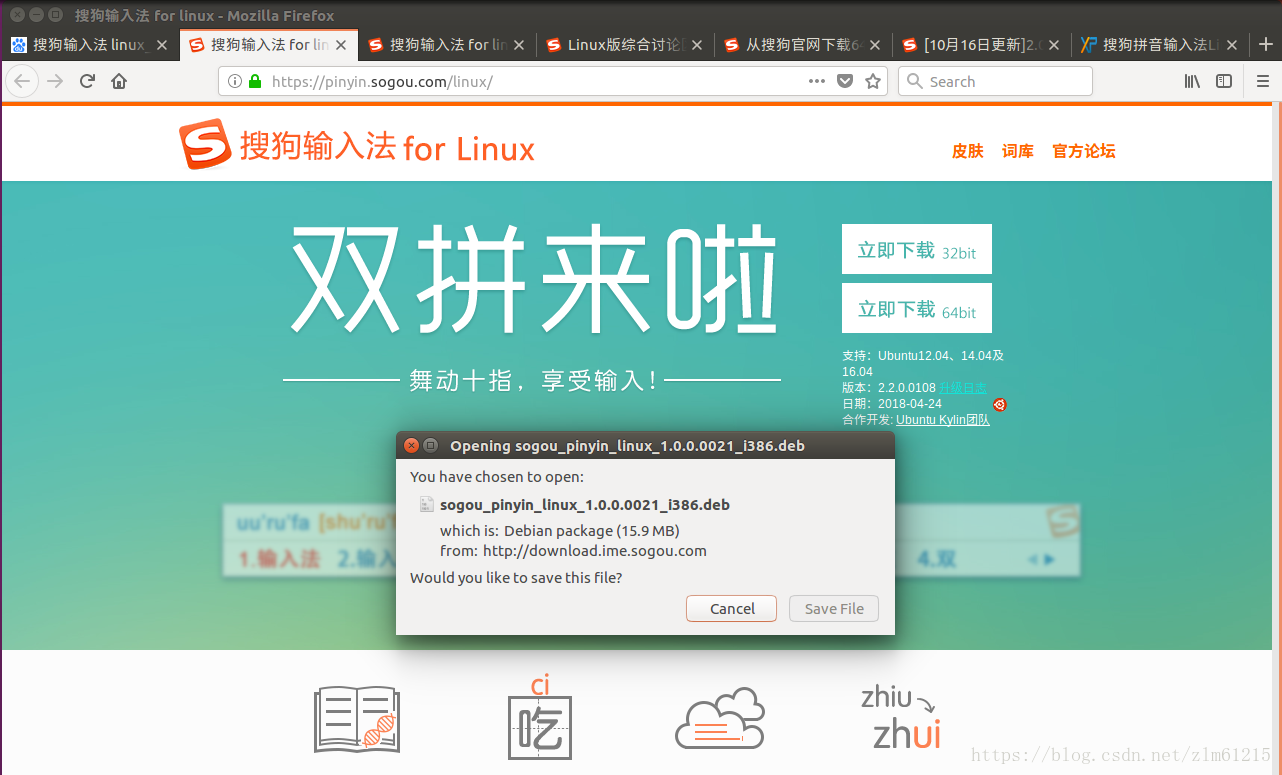Screen dimensions: 1282x775
Task: Close the 从搜狗官网下载 tab
Action: pyautogui.click(x=875, y=45)
